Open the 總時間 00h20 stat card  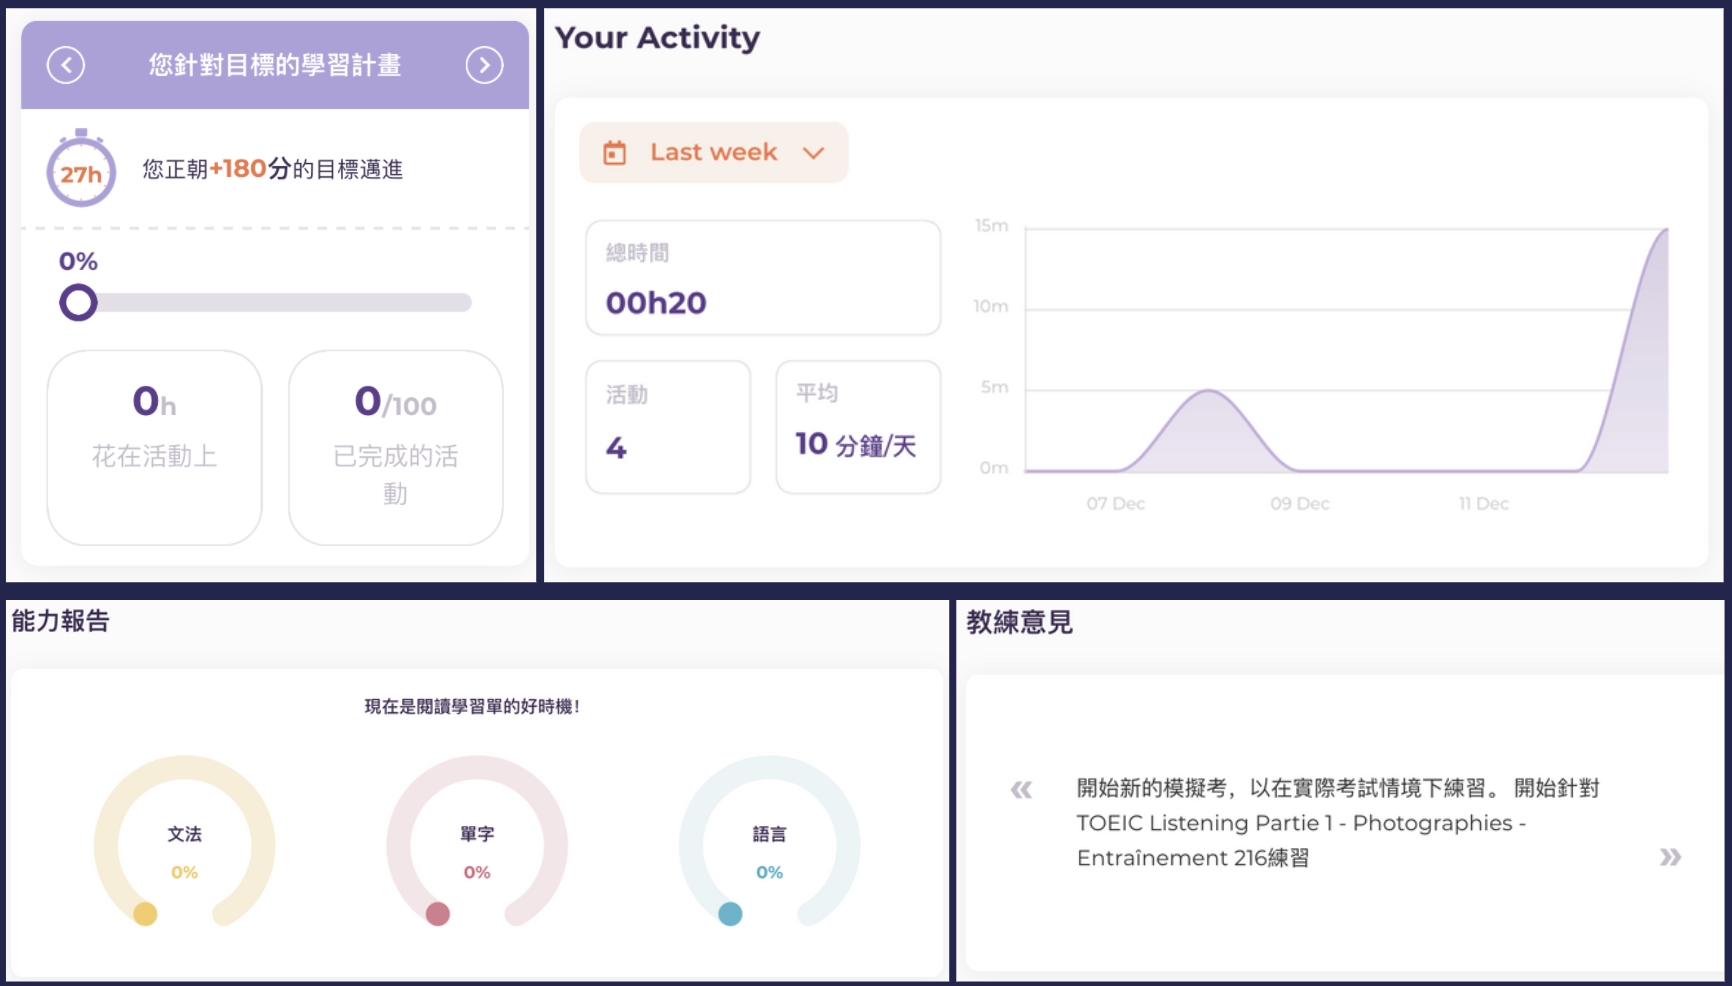762,278
